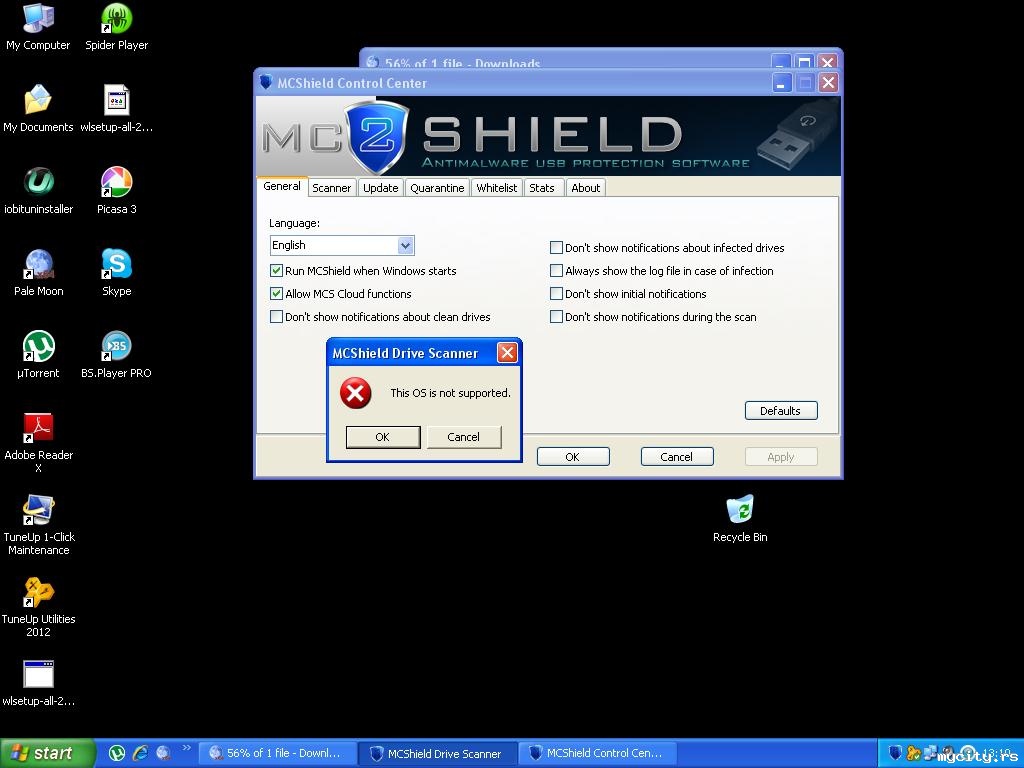Click the Apply button in Control Center

781,456
